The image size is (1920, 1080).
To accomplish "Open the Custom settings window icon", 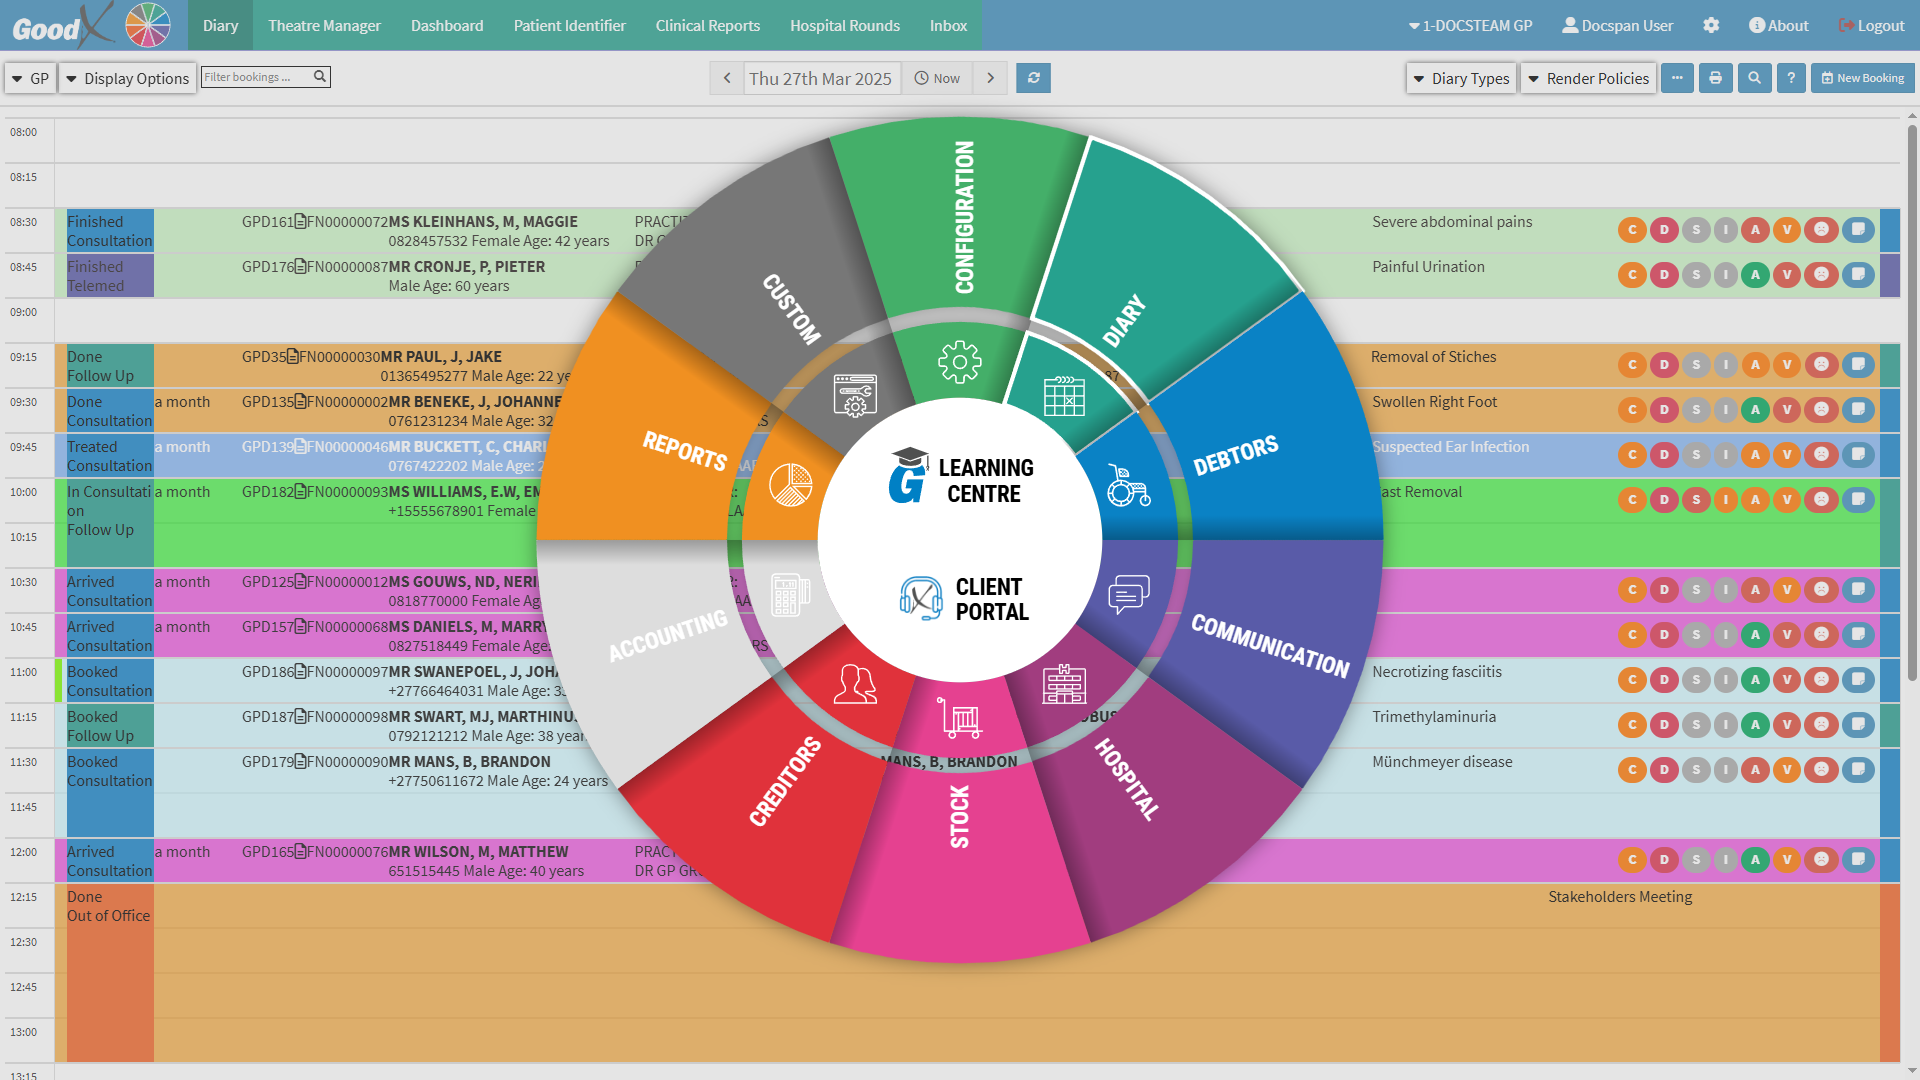I will pyautogui.click(x=855, y=396).
